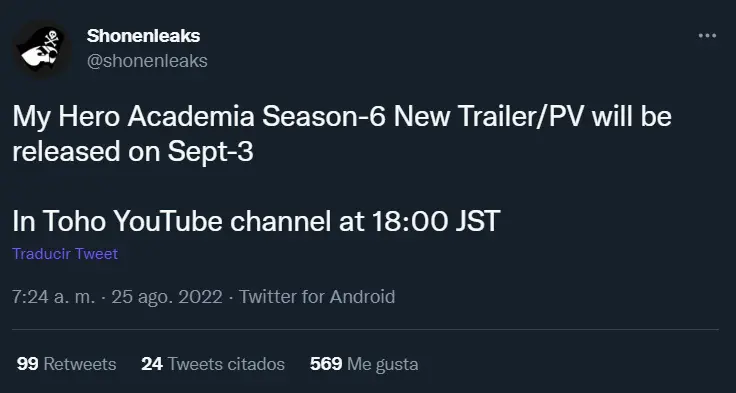The width and height of the screenshot is (736, 393).
Task: Click the '18:00 JST' time in tweet
Action: click(x=436, y=221)
